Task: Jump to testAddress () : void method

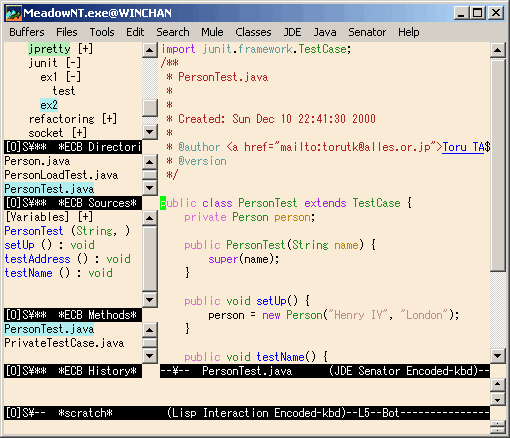Action: (68, 259)
